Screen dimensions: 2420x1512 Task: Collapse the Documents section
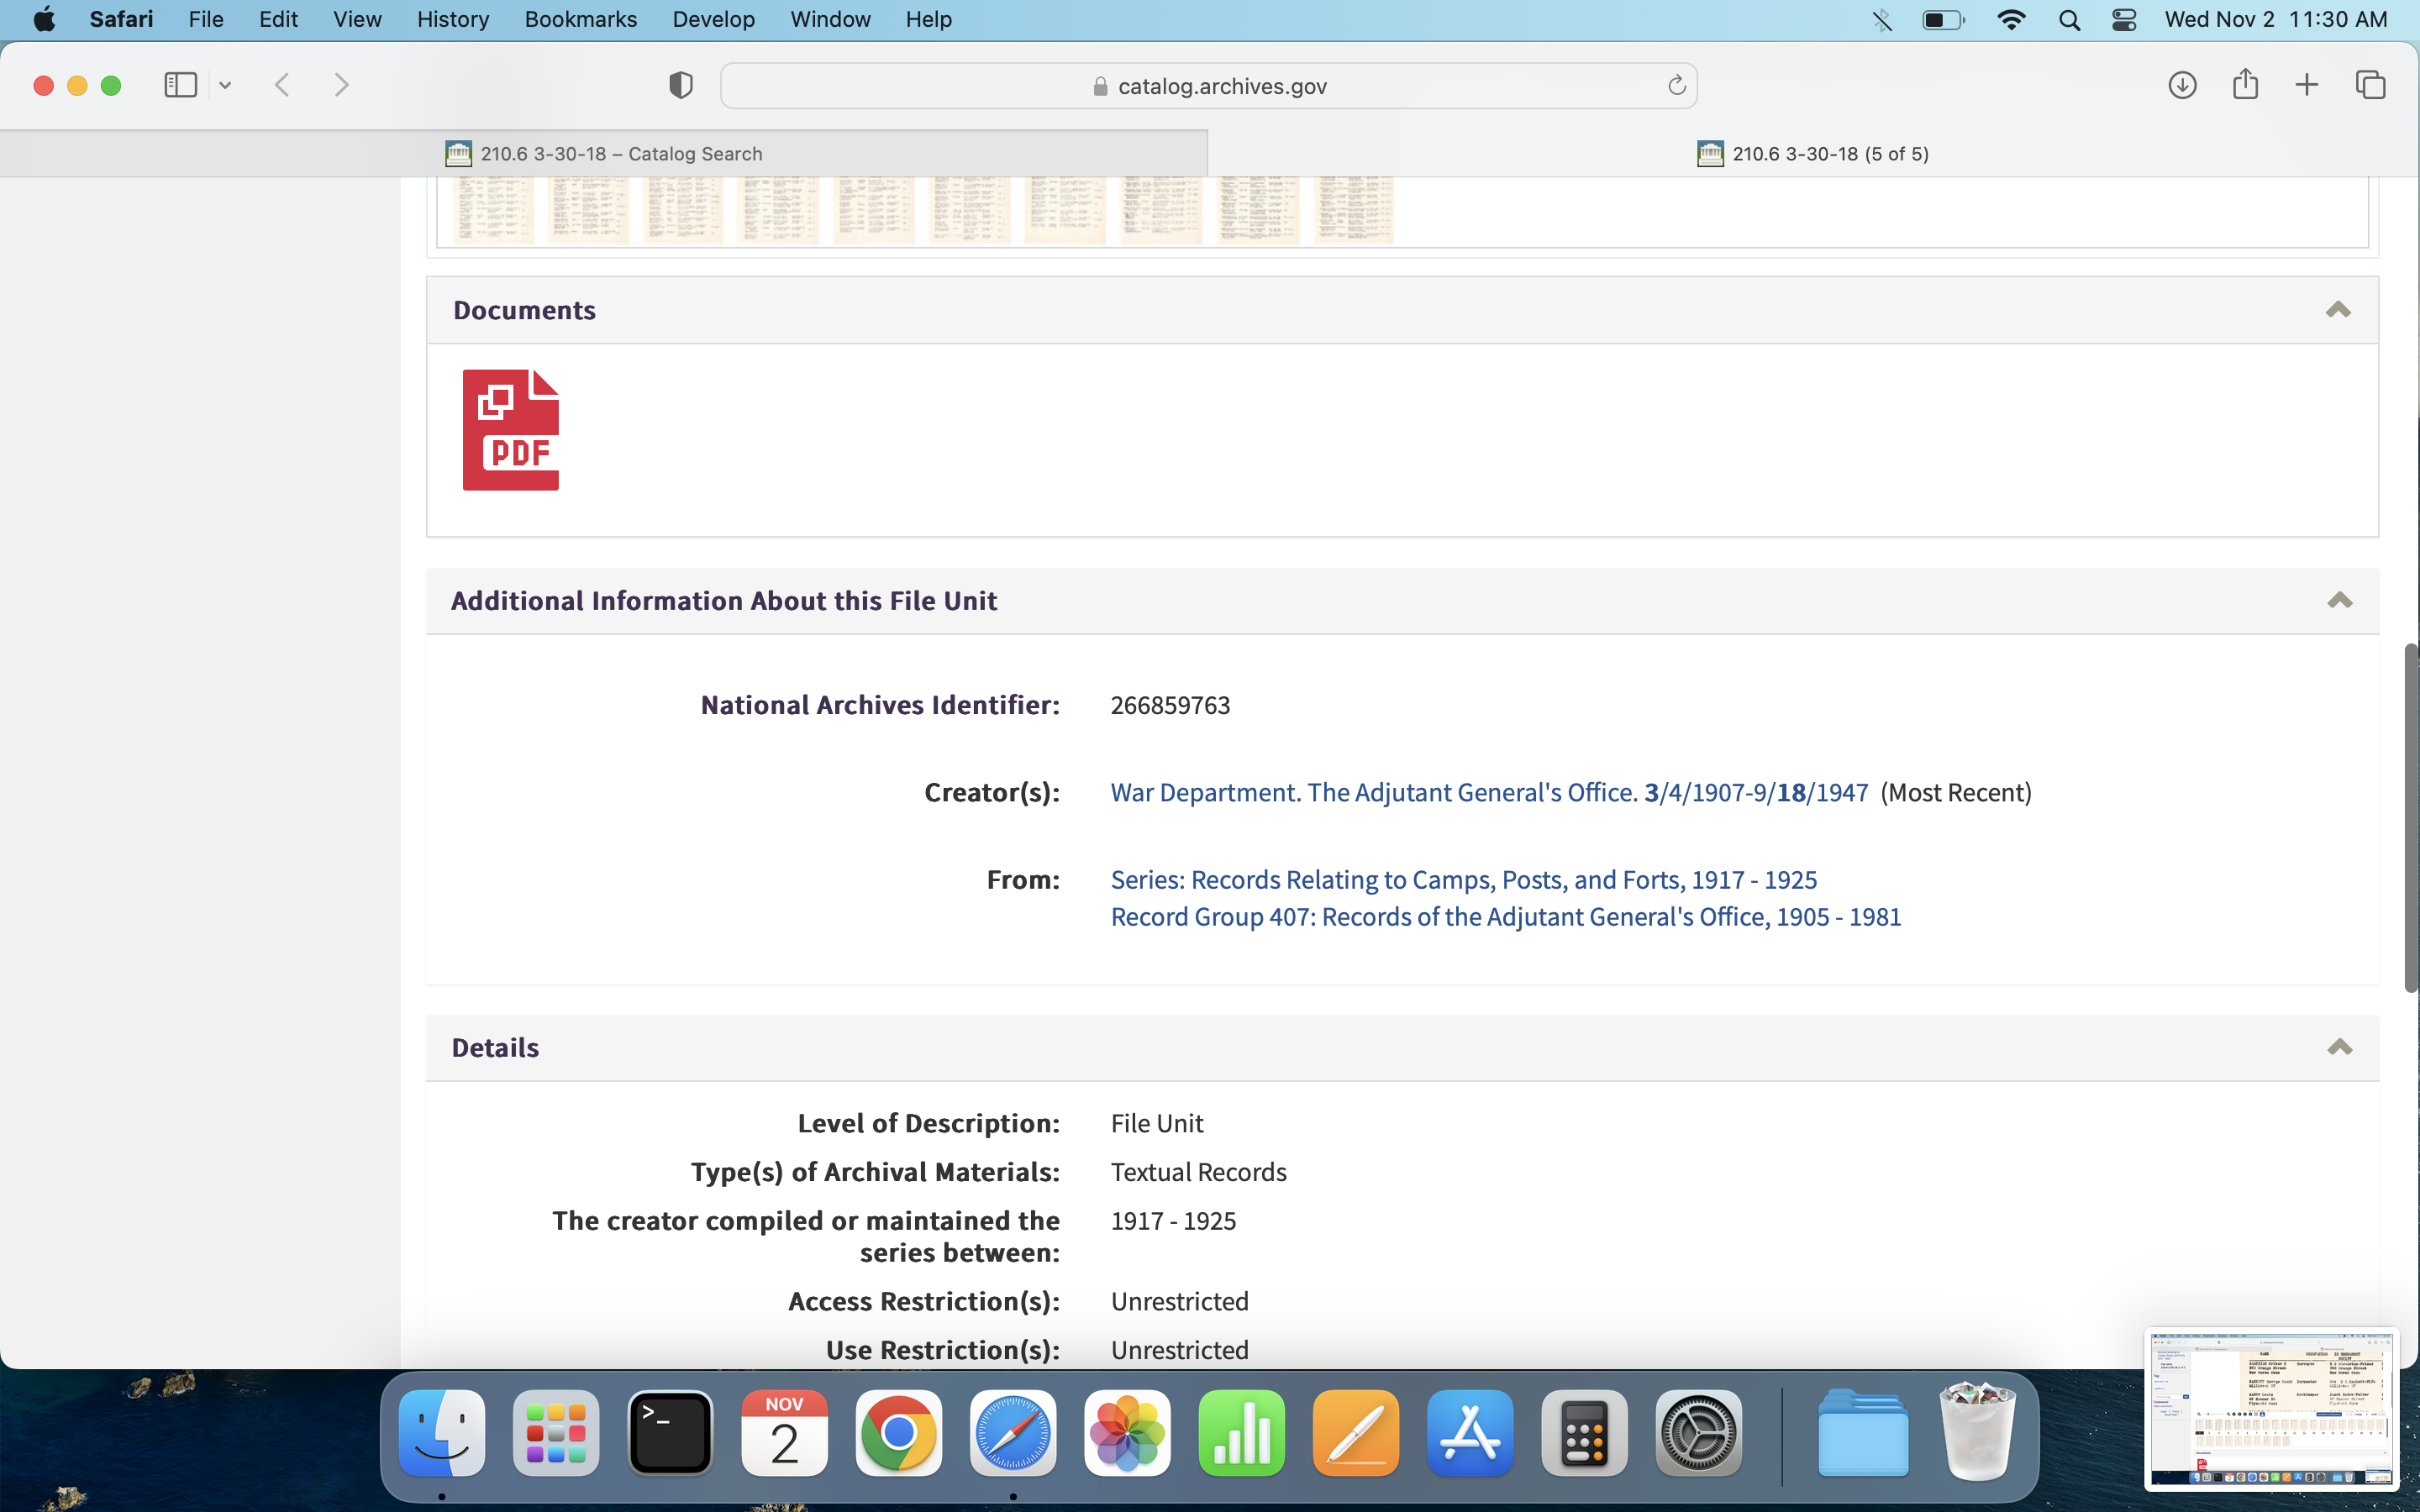point(2337,310)
